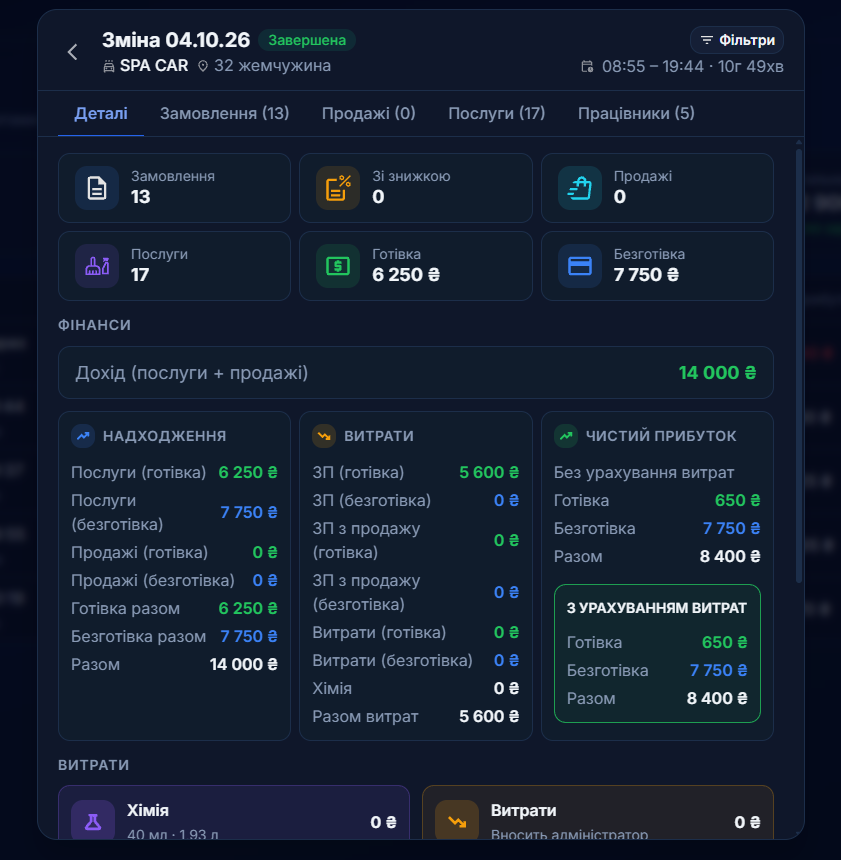
Task: Switch to the Деталі tab
Action: point(101,114)
